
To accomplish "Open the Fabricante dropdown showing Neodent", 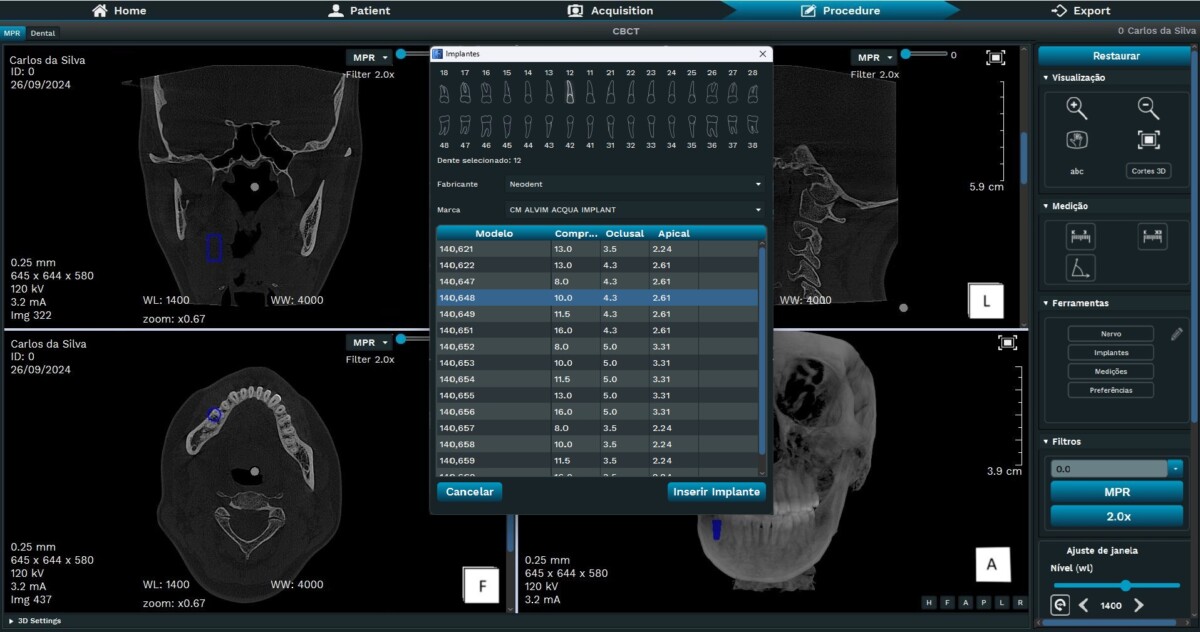I will coord(635,184).
